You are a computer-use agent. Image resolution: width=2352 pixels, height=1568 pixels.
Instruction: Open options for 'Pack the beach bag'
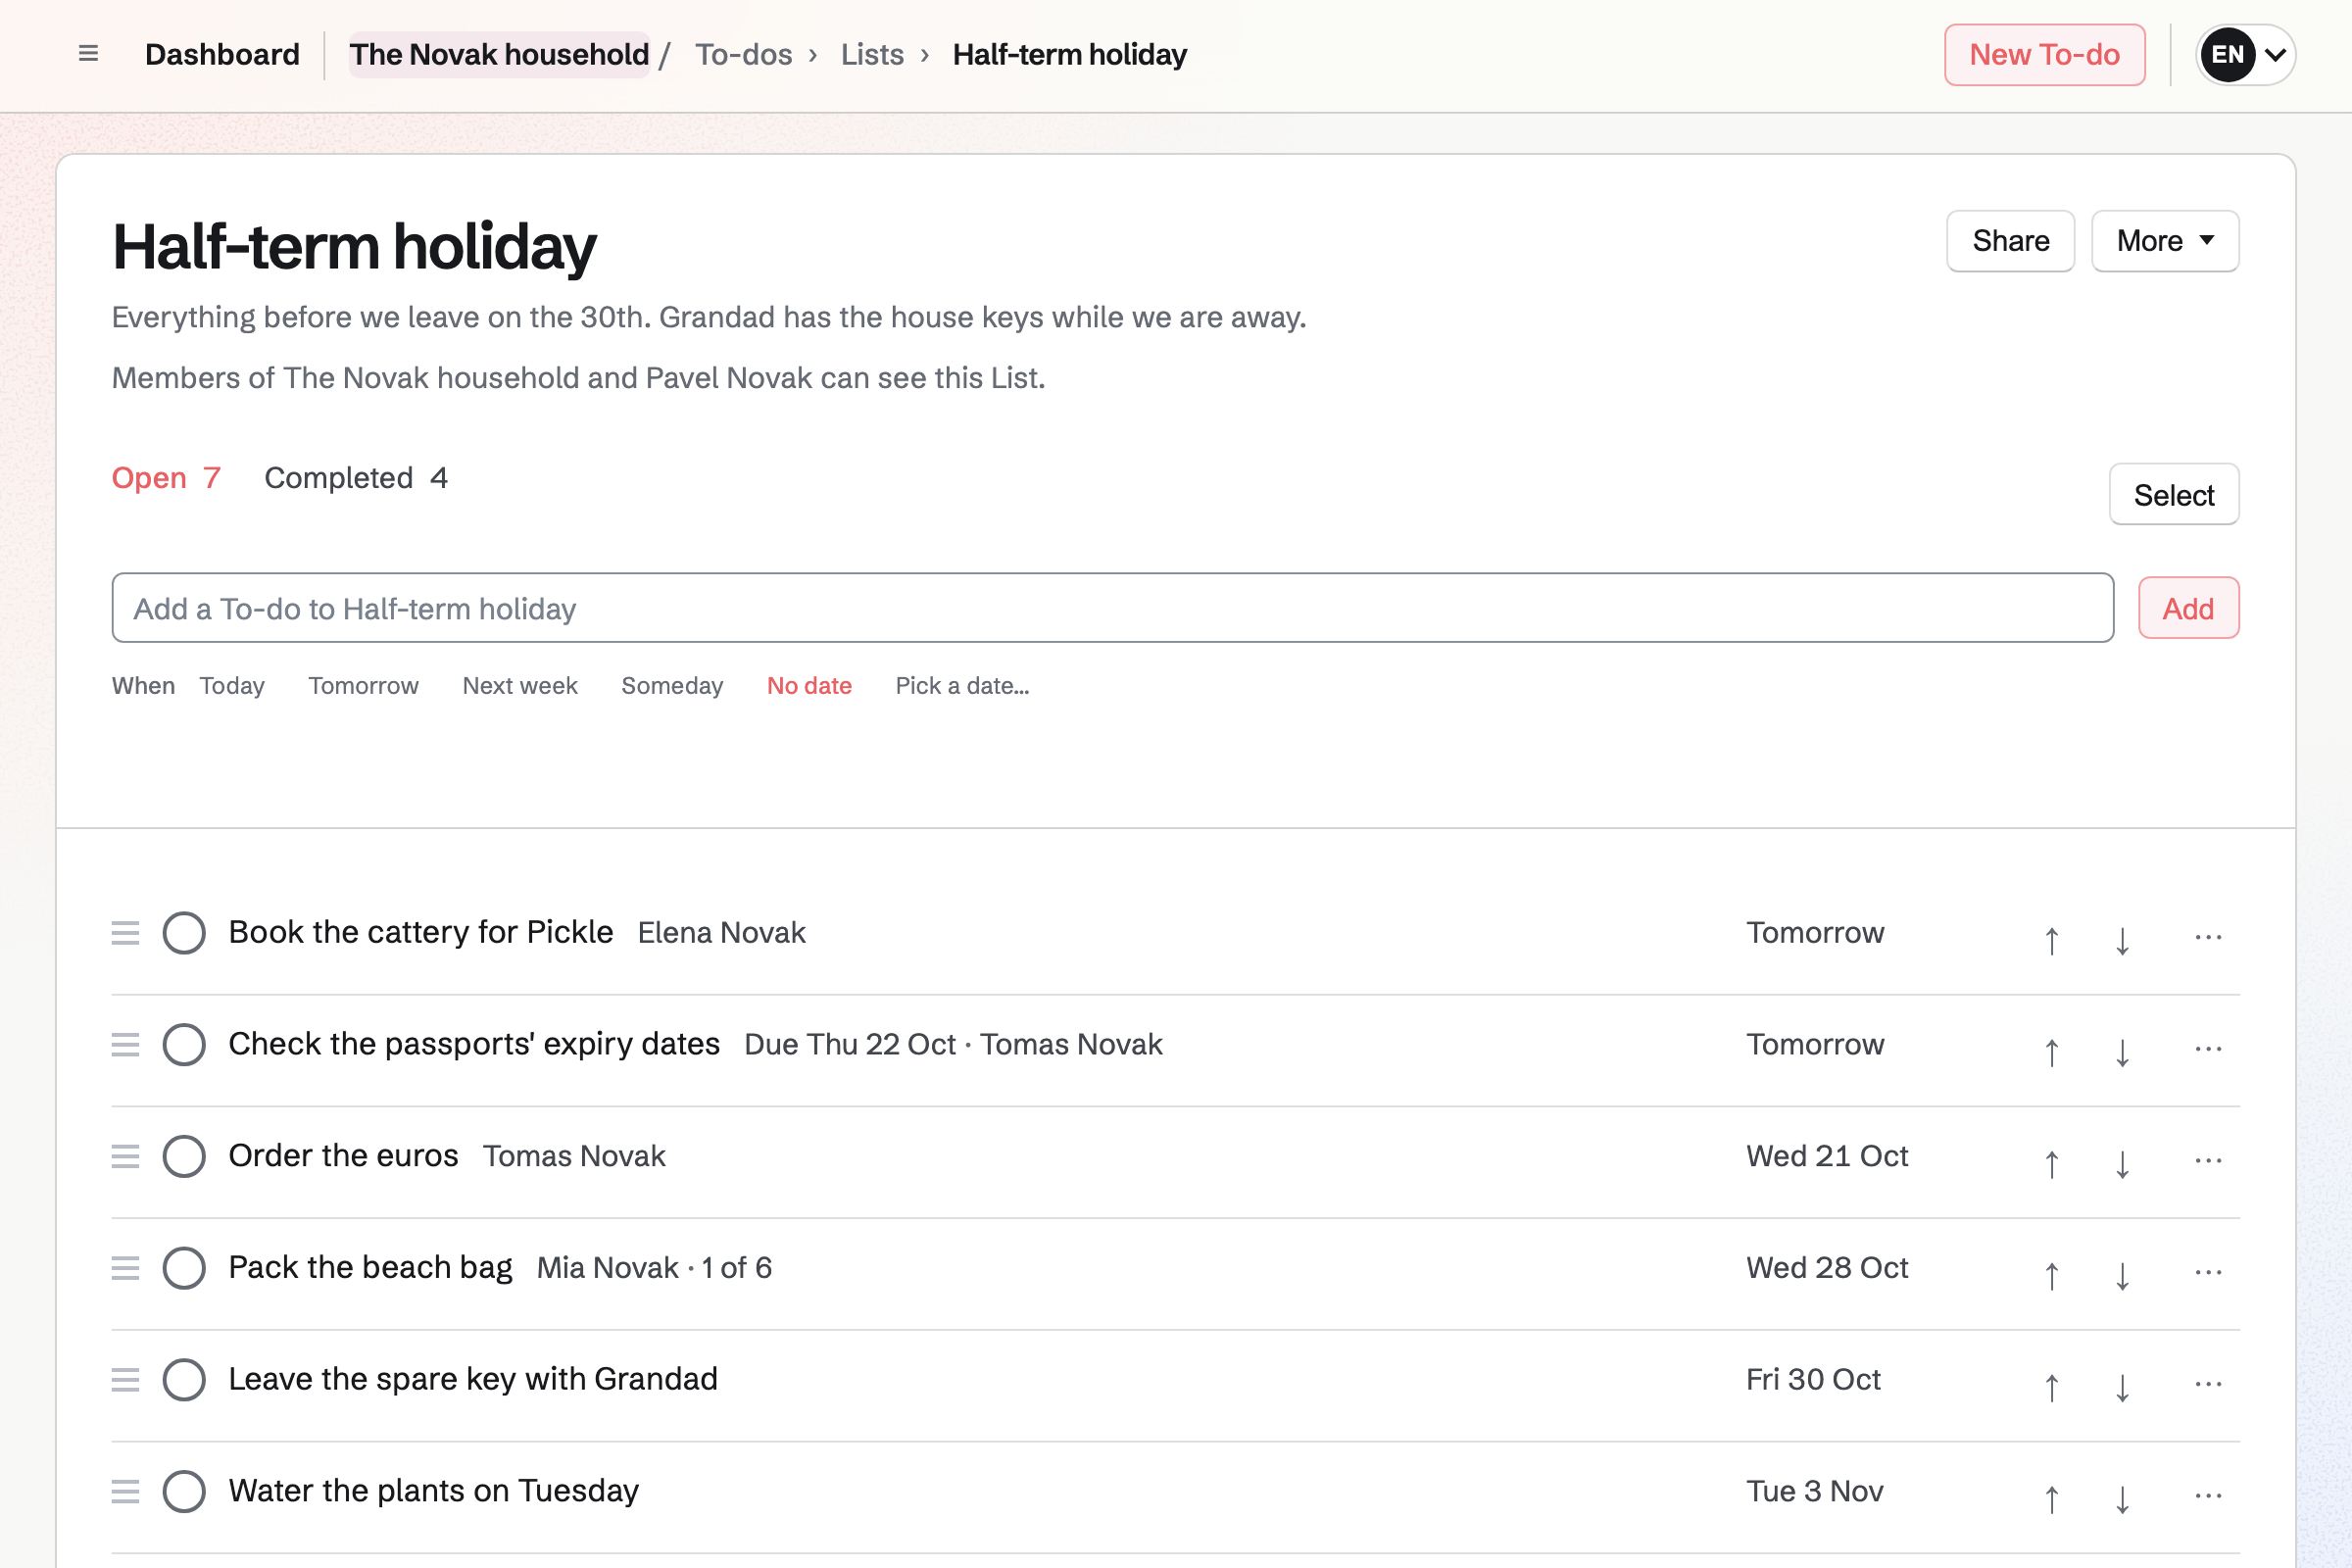2208,1273
